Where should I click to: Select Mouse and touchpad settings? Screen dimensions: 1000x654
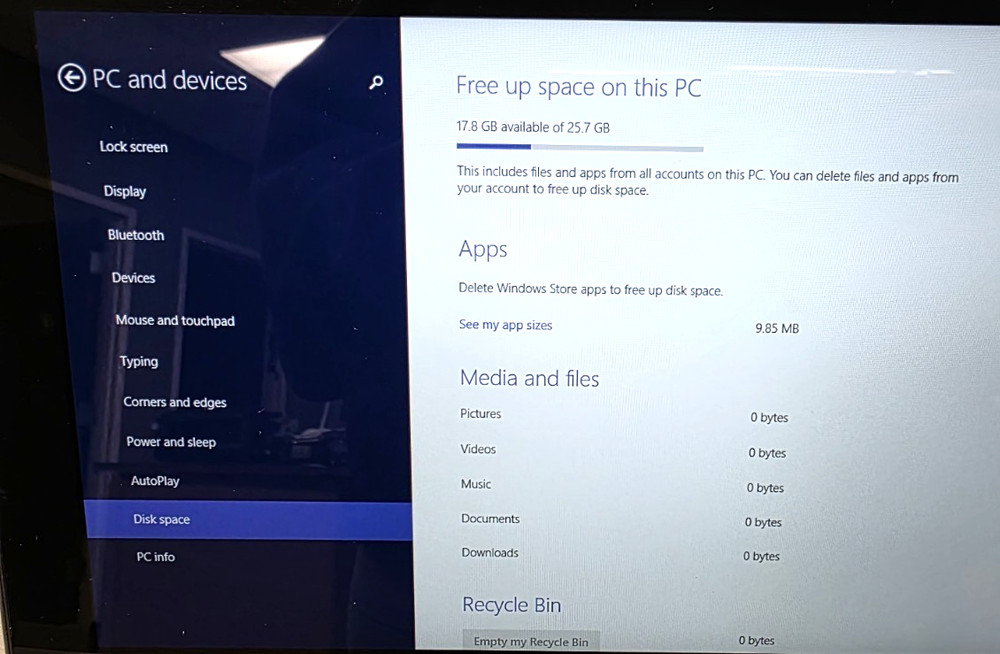[x=175, y=320]
